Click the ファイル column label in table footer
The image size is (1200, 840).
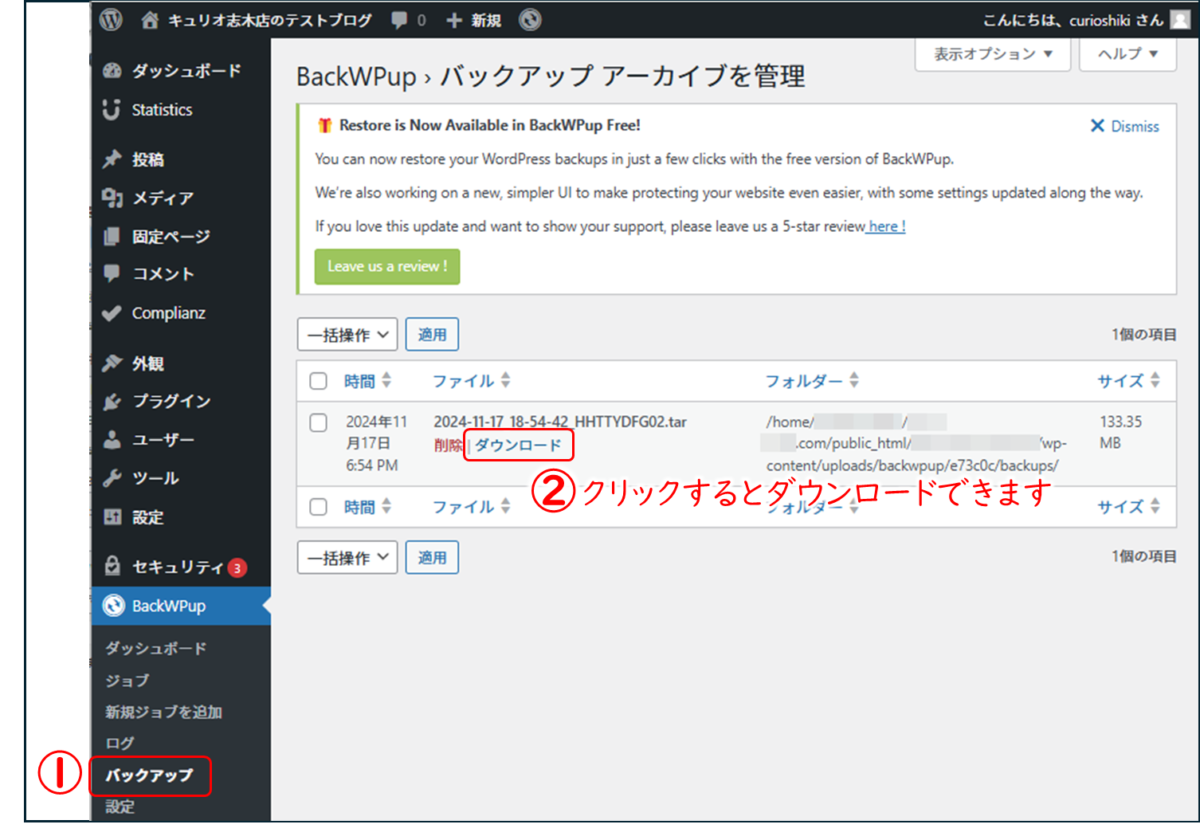463,507
